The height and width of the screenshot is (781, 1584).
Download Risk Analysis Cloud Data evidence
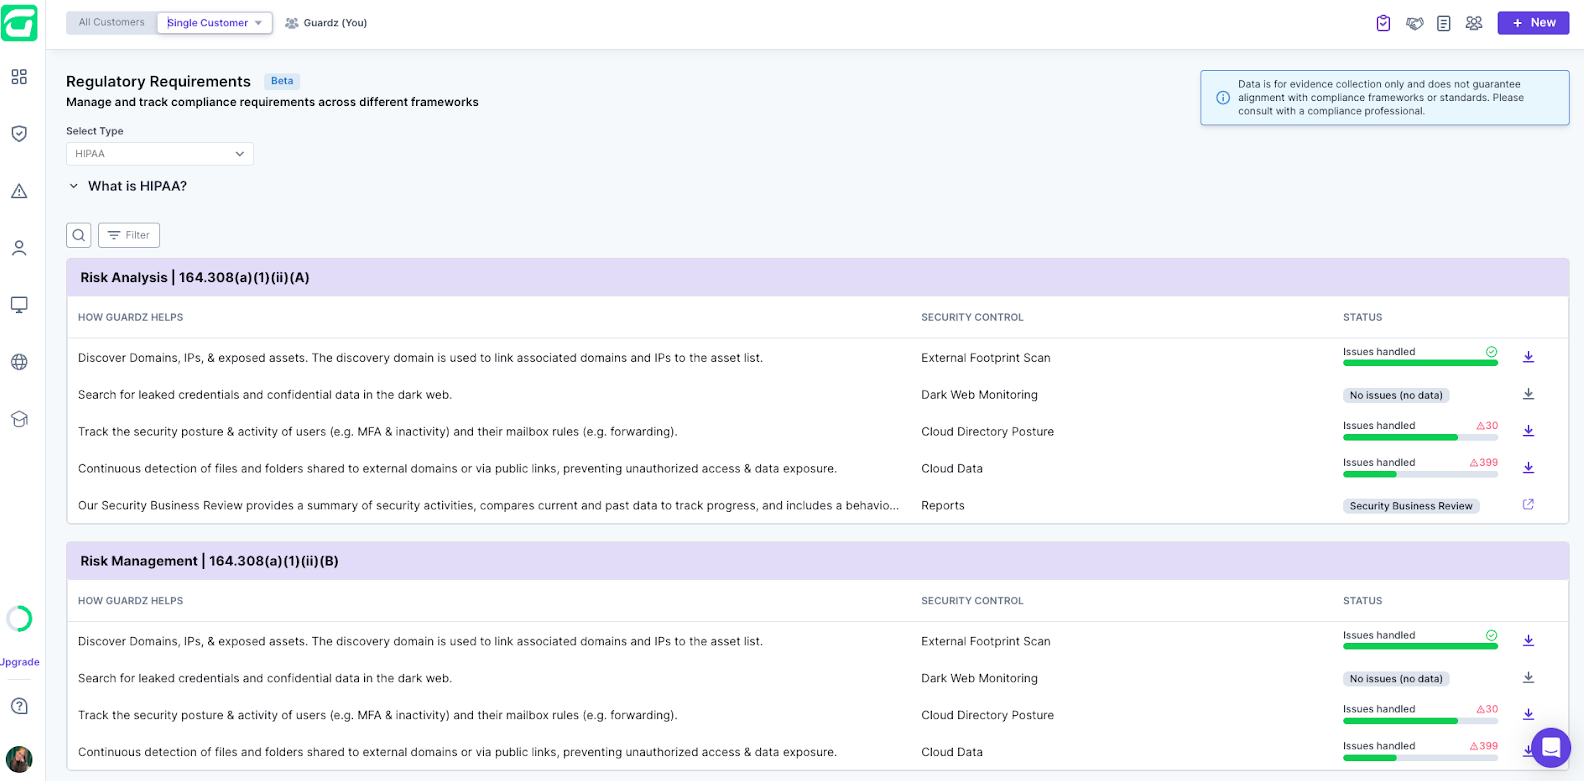[1528, 468]
